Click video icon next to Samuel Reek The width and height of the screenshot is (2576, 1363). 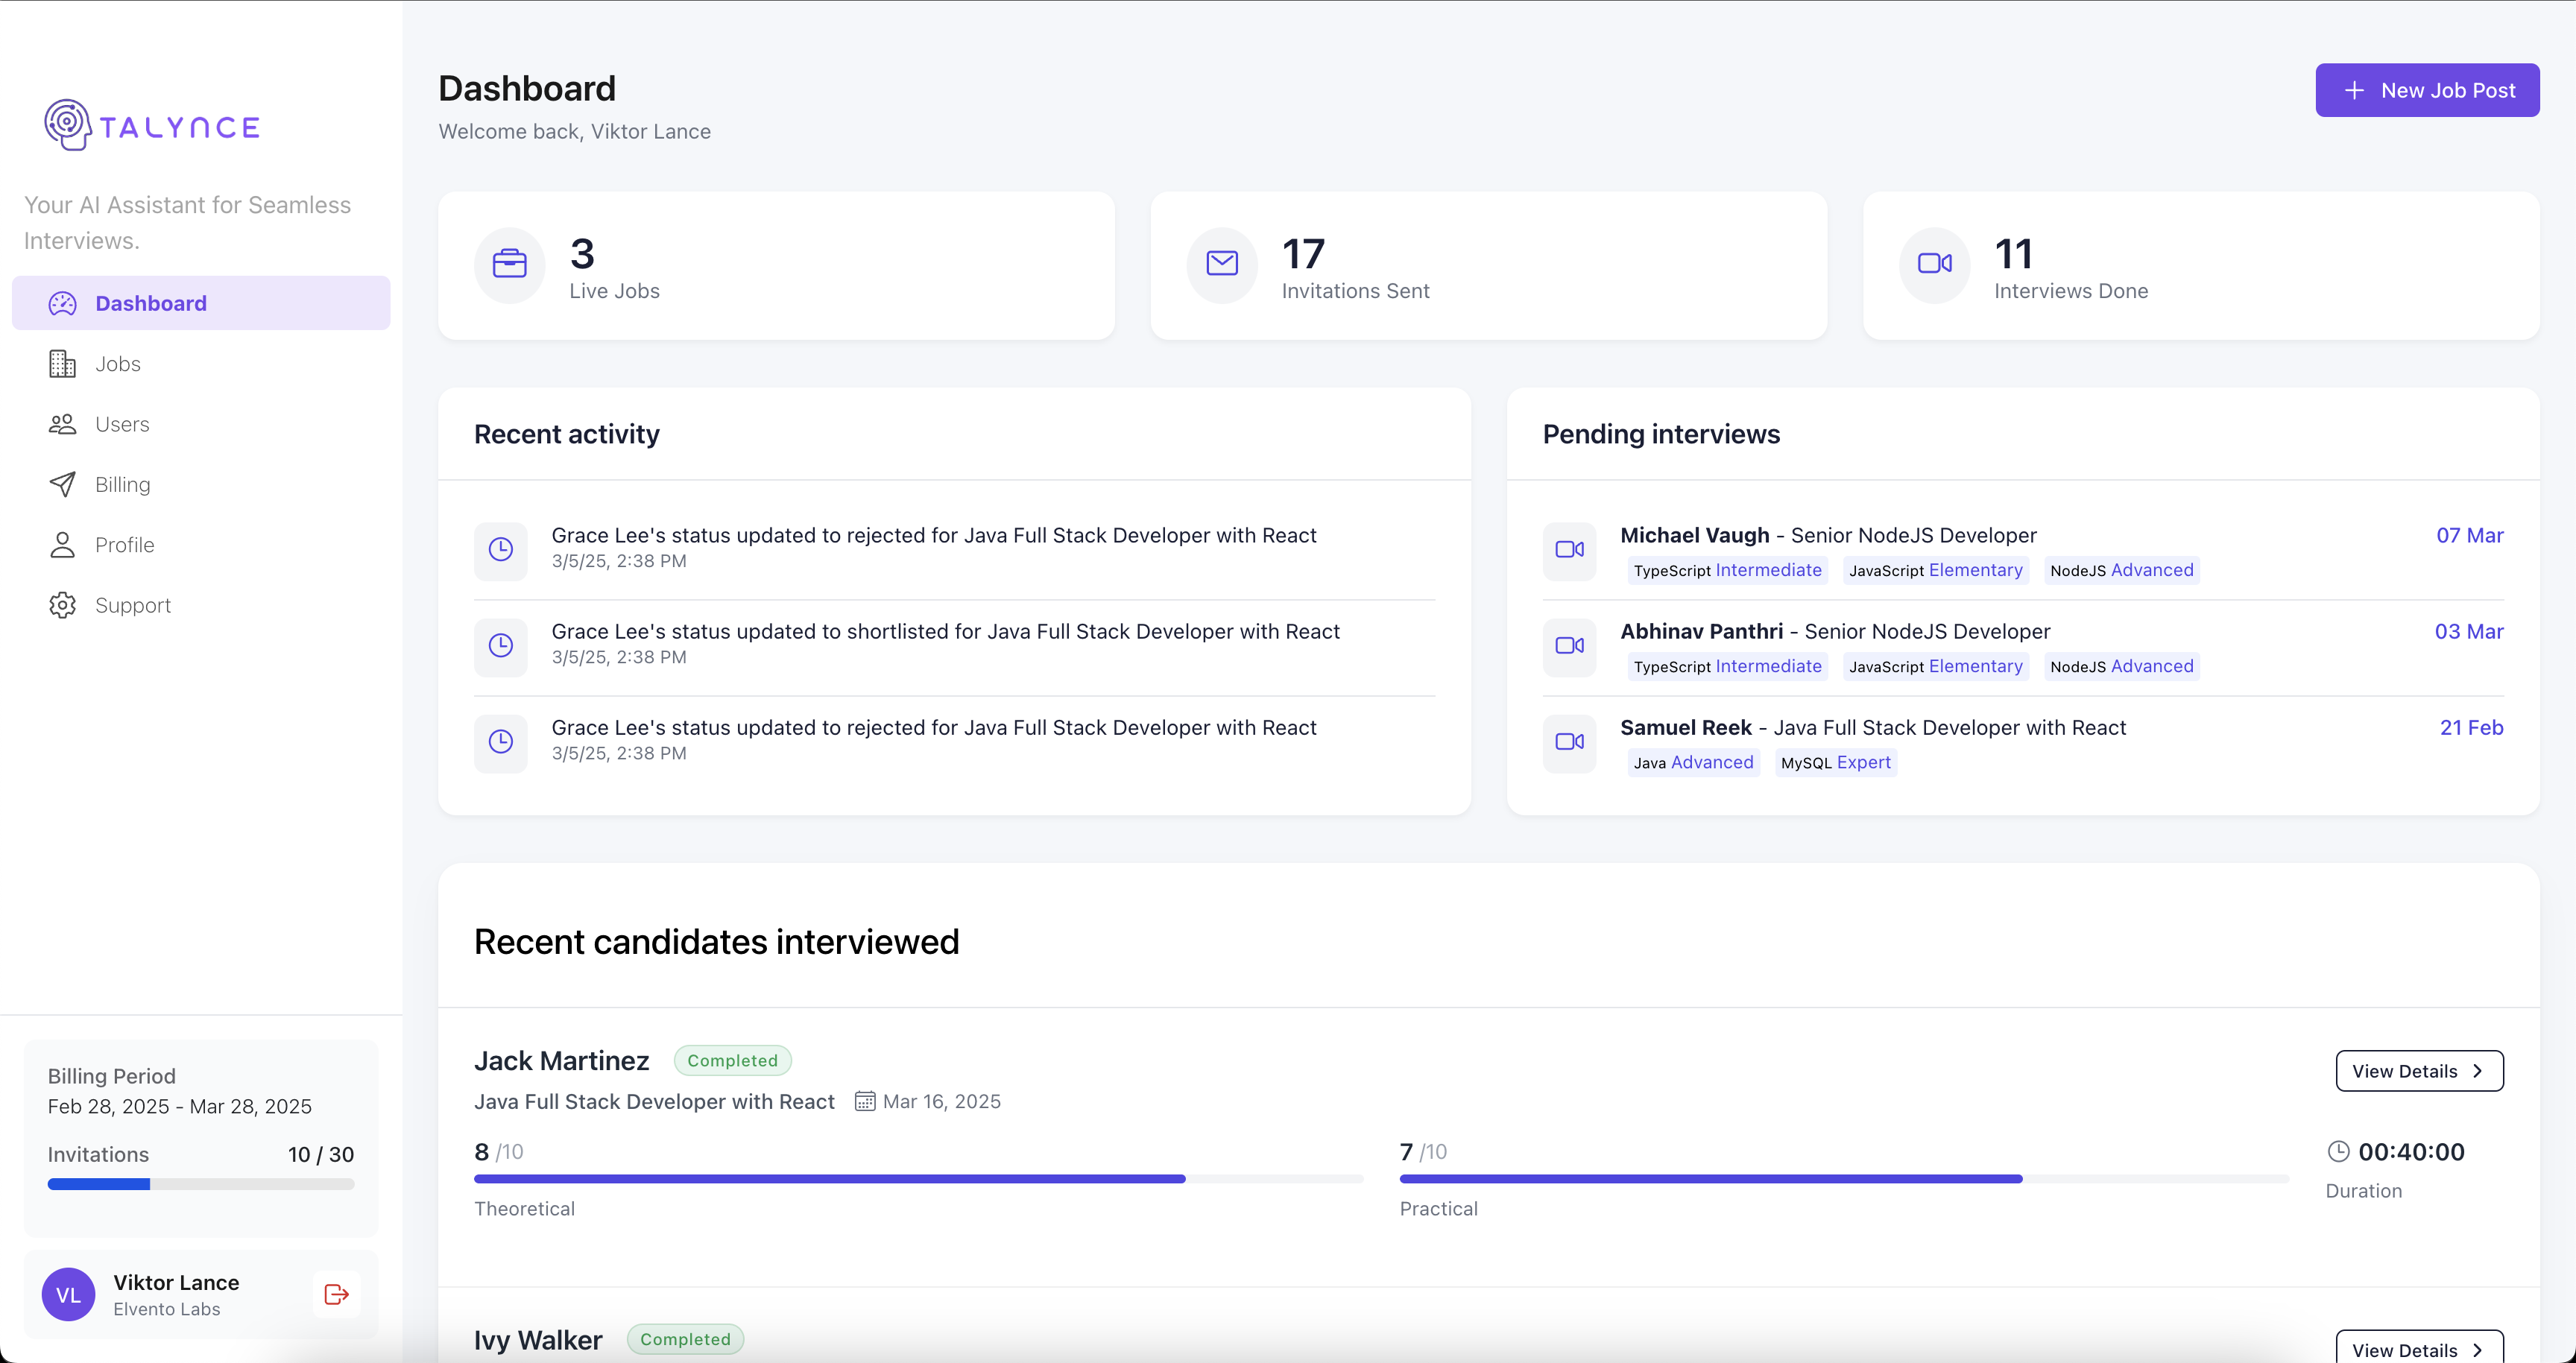pos(1569,742)
